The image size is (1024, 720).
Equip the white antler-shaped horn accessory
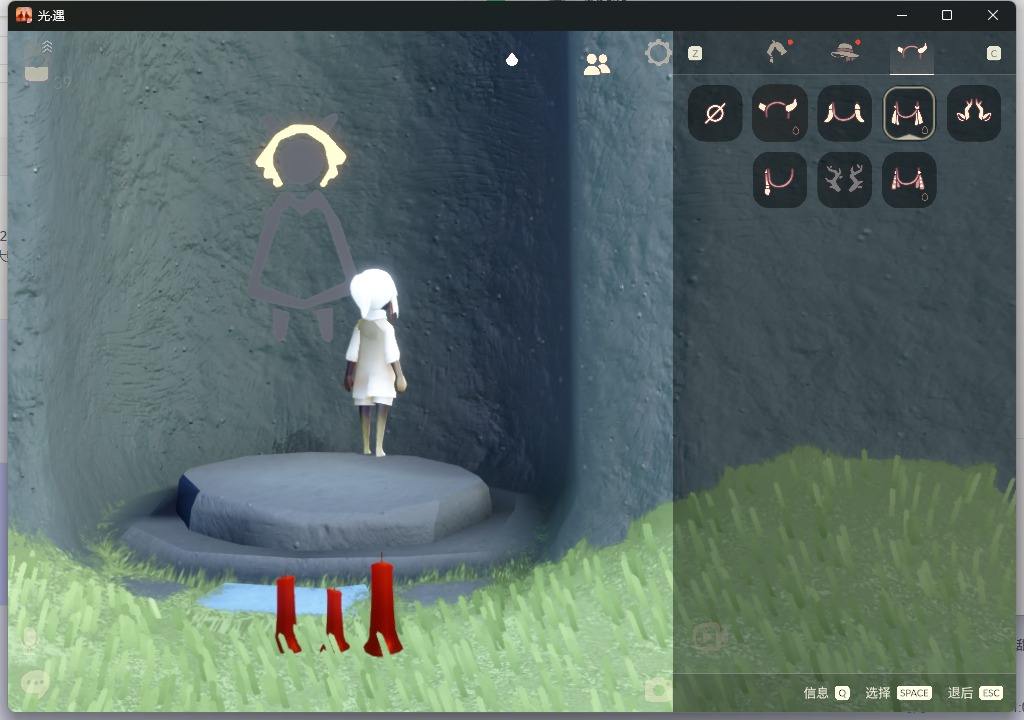(x=973, y=113)
